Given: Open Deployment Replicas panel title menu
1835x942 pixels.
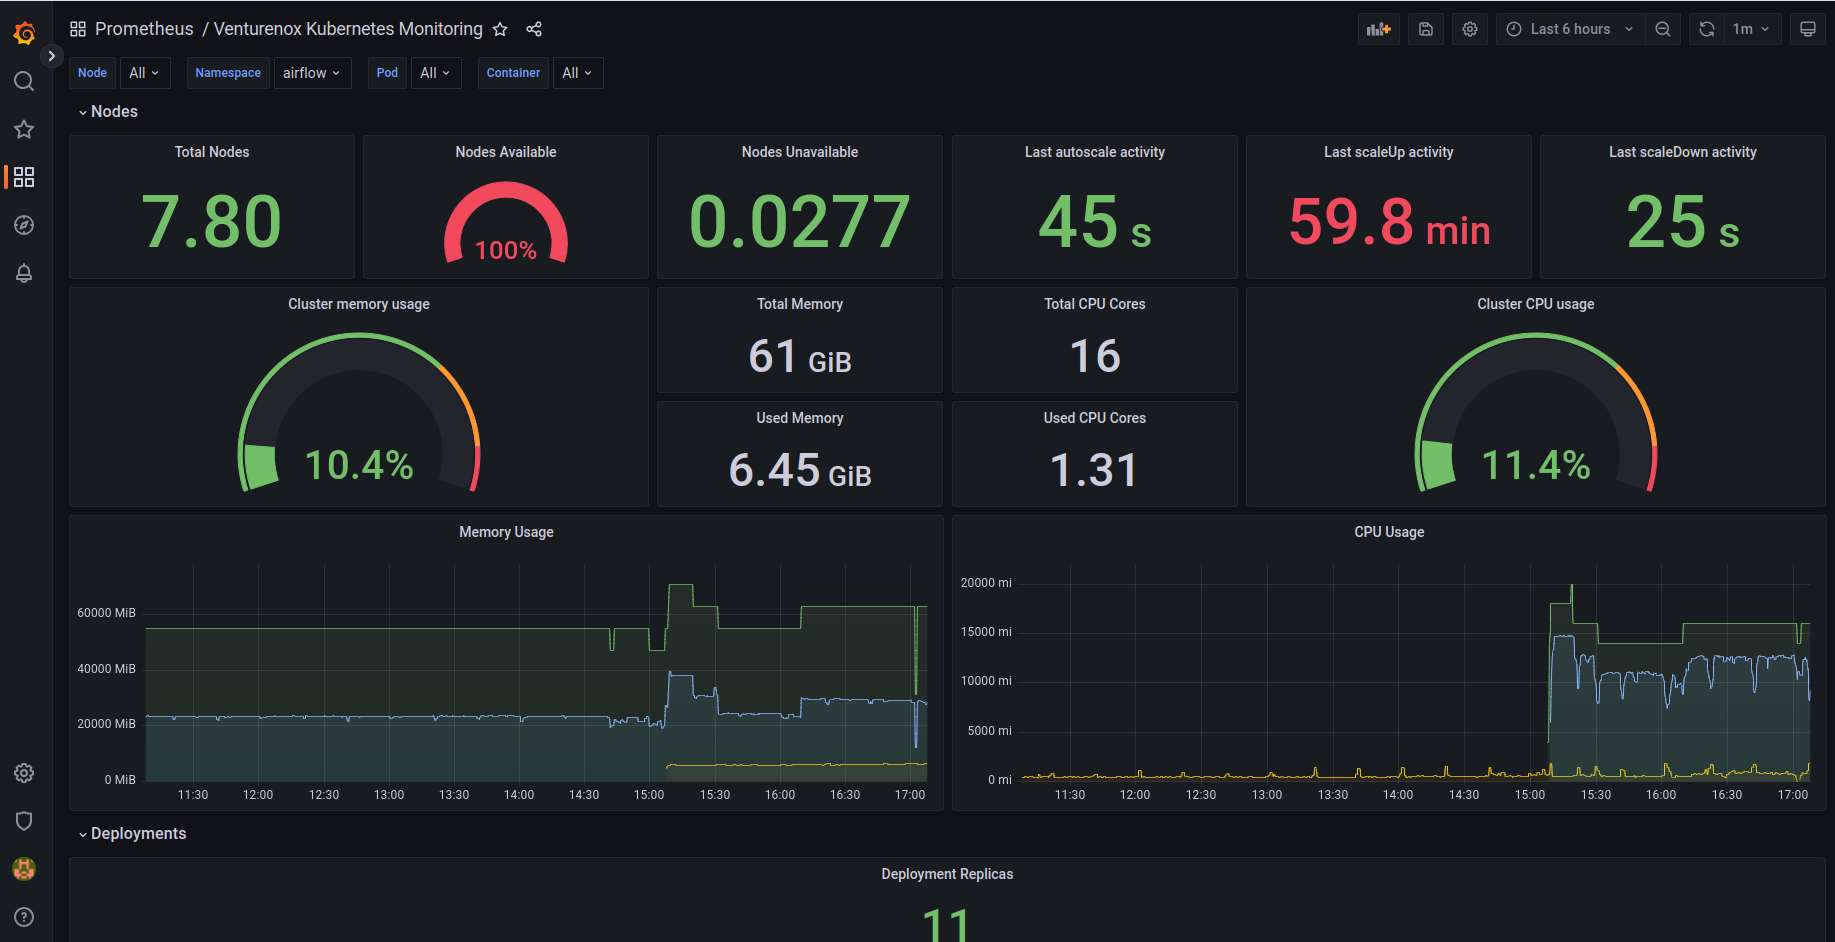Looking at the screenshot, I should pyautogui.click(x=947, y=874).
